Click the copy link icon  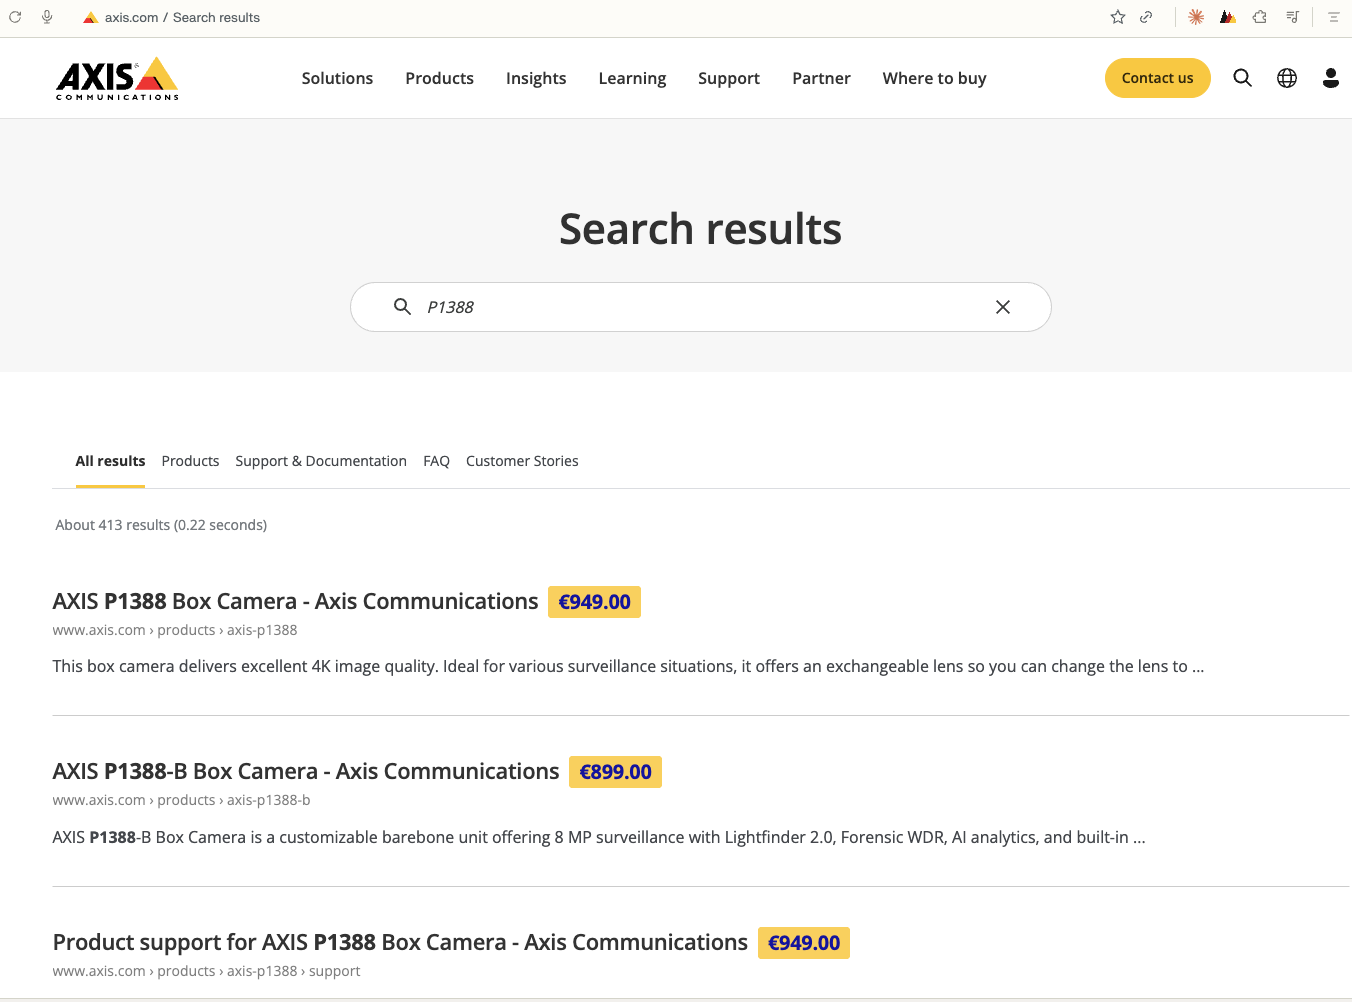pos(1146,17)
